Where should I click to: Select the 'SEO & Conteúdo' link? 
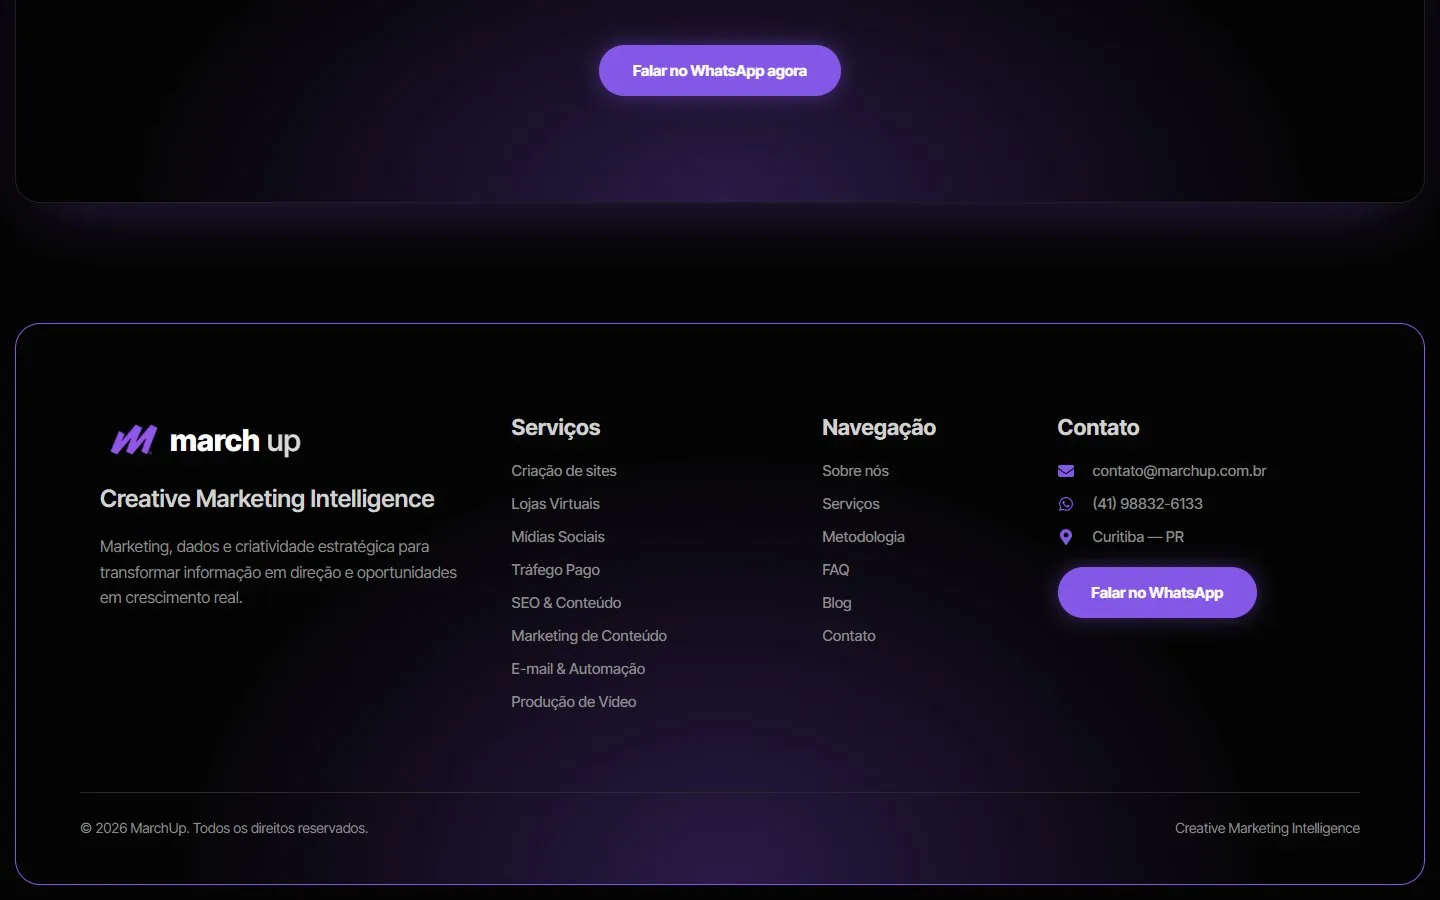pyautogui.click(x=566, y=603)
